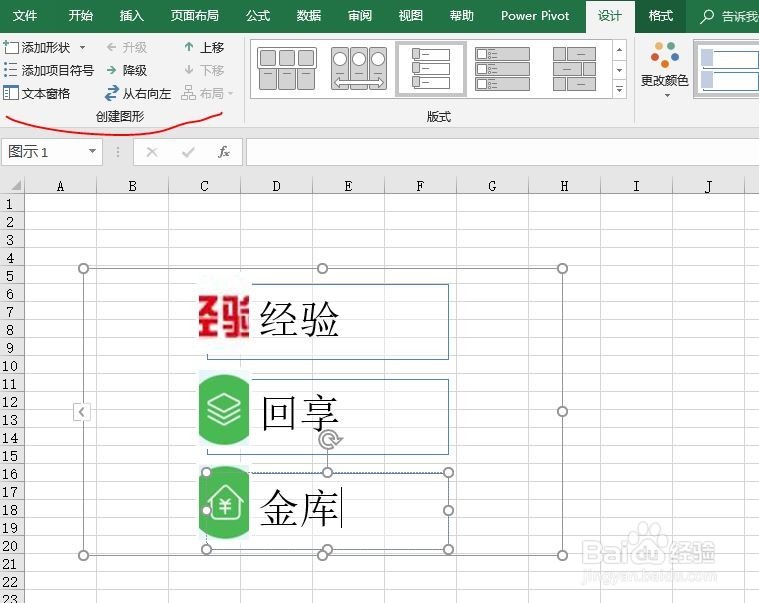Open the 文件 (File) tab
This screenshot has width=759, height=603.
pyautogui.click(x=25, y=16)
